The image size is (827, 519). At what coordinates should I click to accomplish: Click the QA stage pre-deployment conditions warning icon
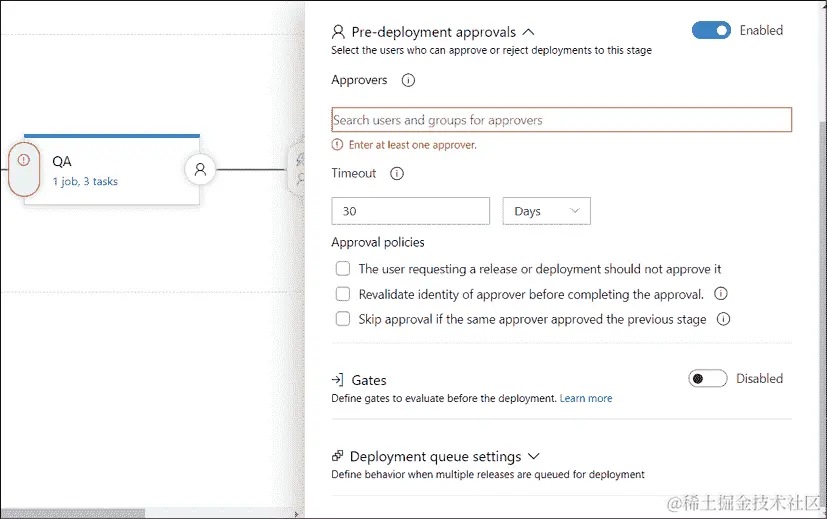coord(24,160)
